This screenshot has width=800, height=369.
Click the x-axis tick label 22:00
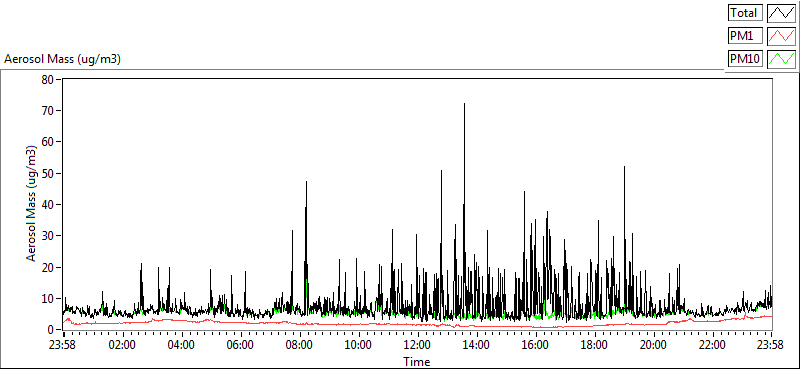712,345
